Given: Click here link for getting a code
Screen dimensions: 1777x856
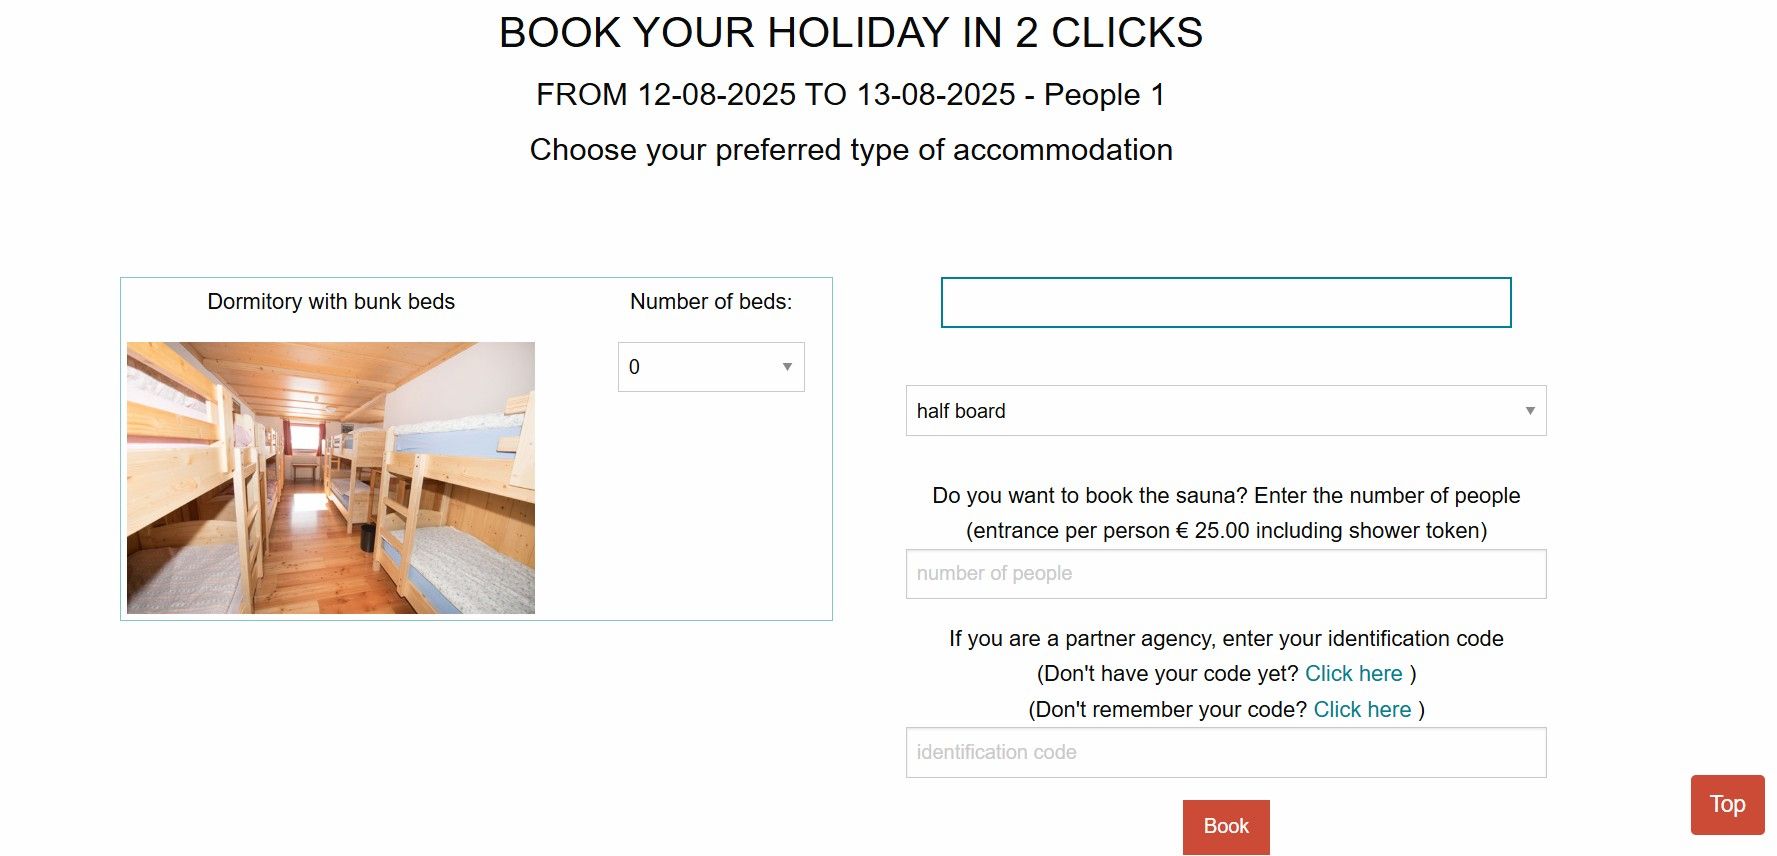Looking at the screenshot, I should point(1353,674).
